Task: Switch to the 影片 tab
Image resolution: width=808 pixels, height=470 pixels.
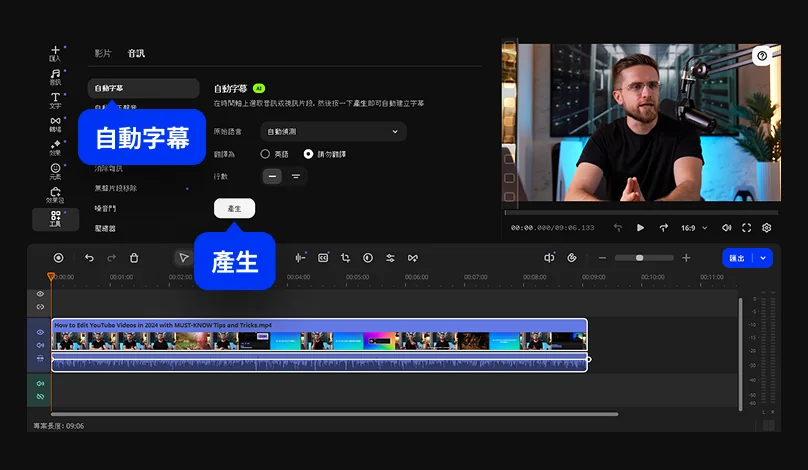Action: (103, 53)
